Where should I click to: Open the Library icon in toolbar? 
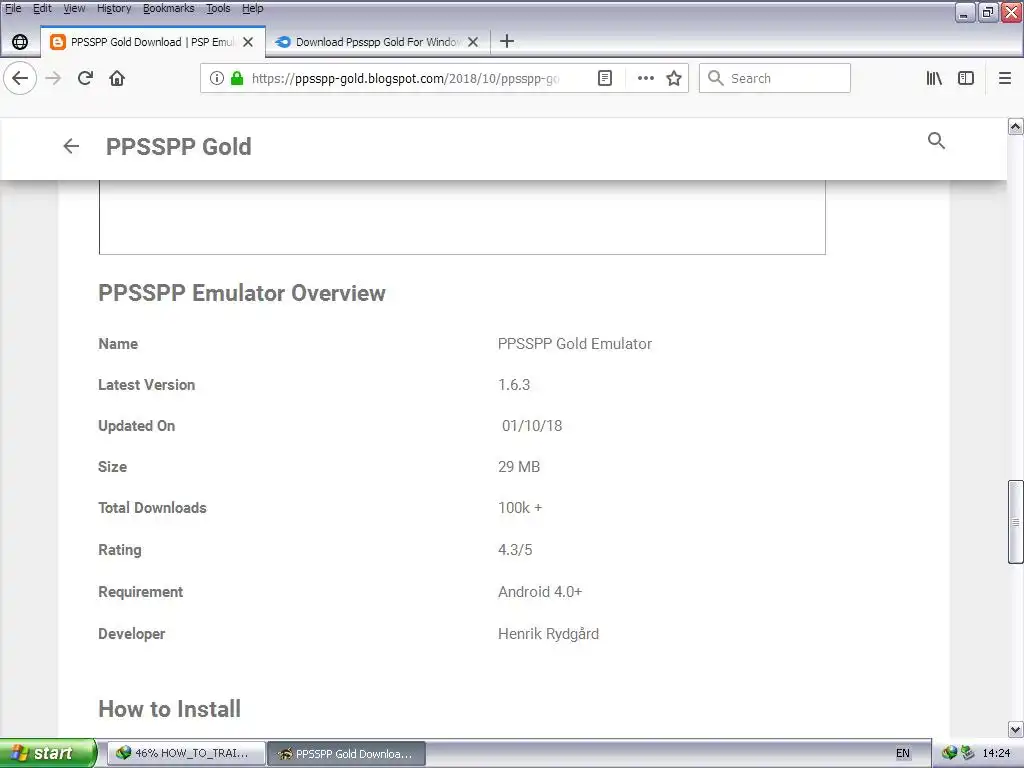click(x=934, y=78)
